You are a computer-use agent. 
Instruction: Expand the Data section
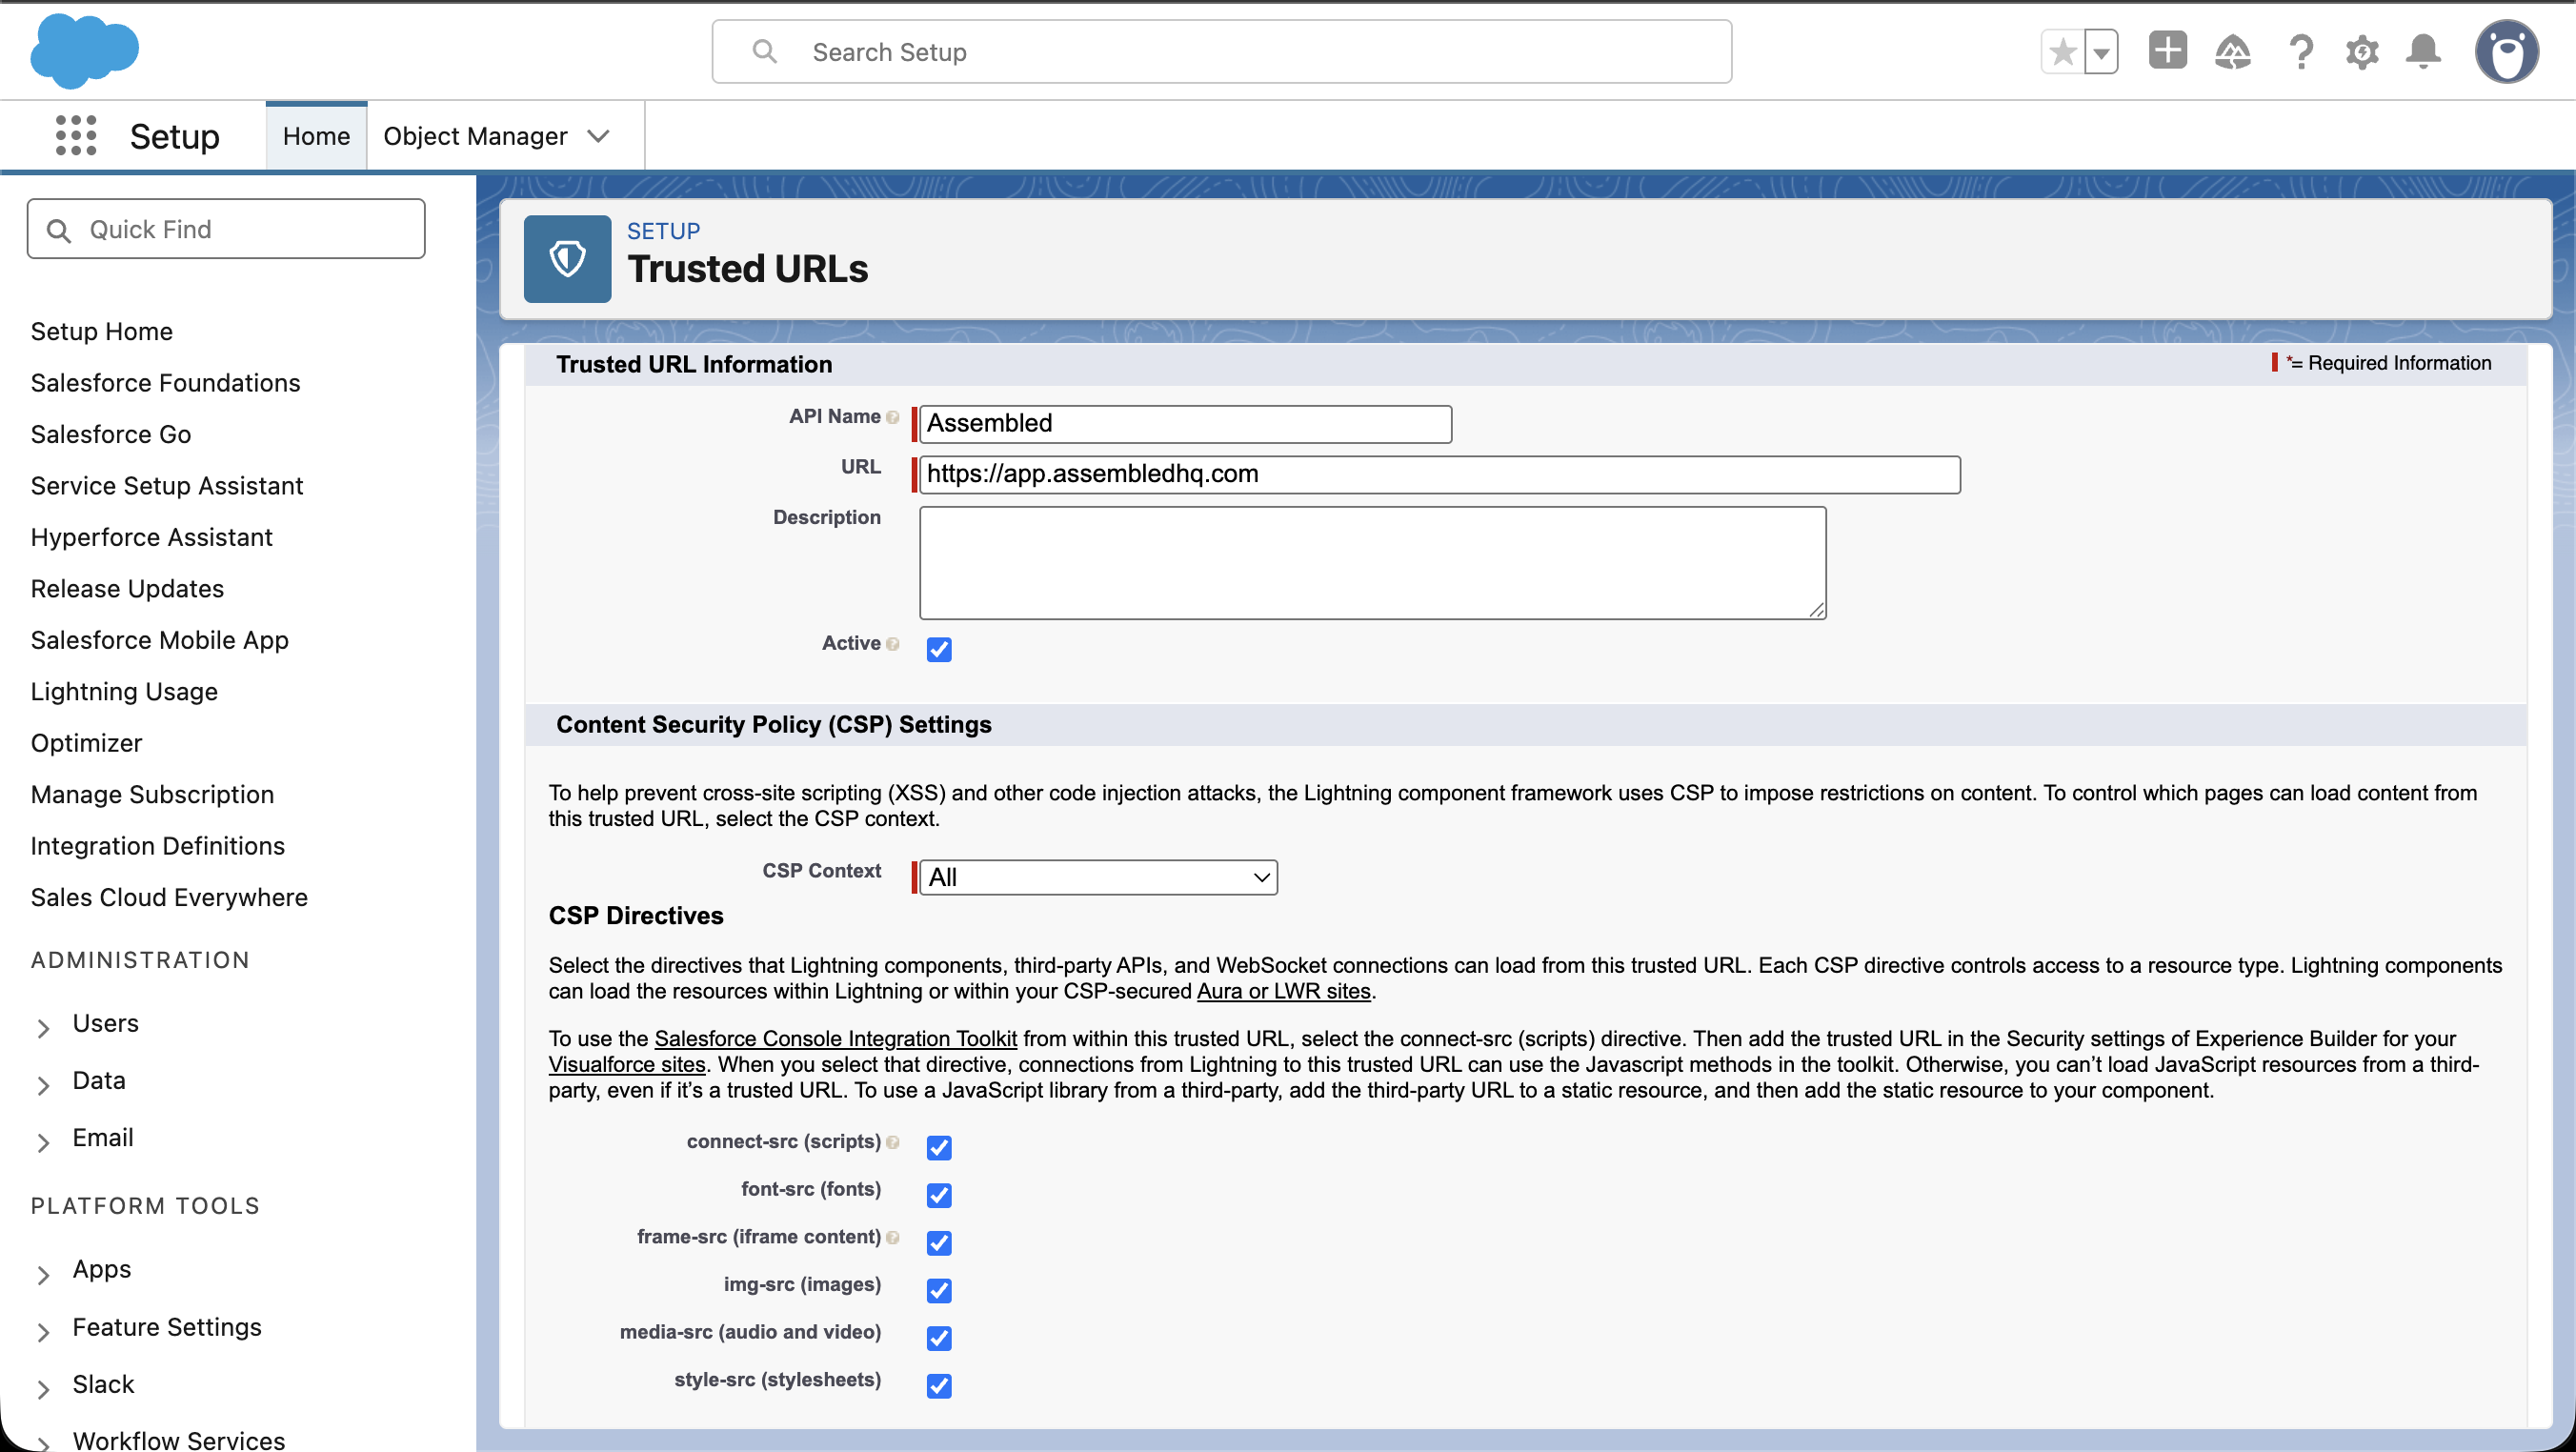(43, 1084)
